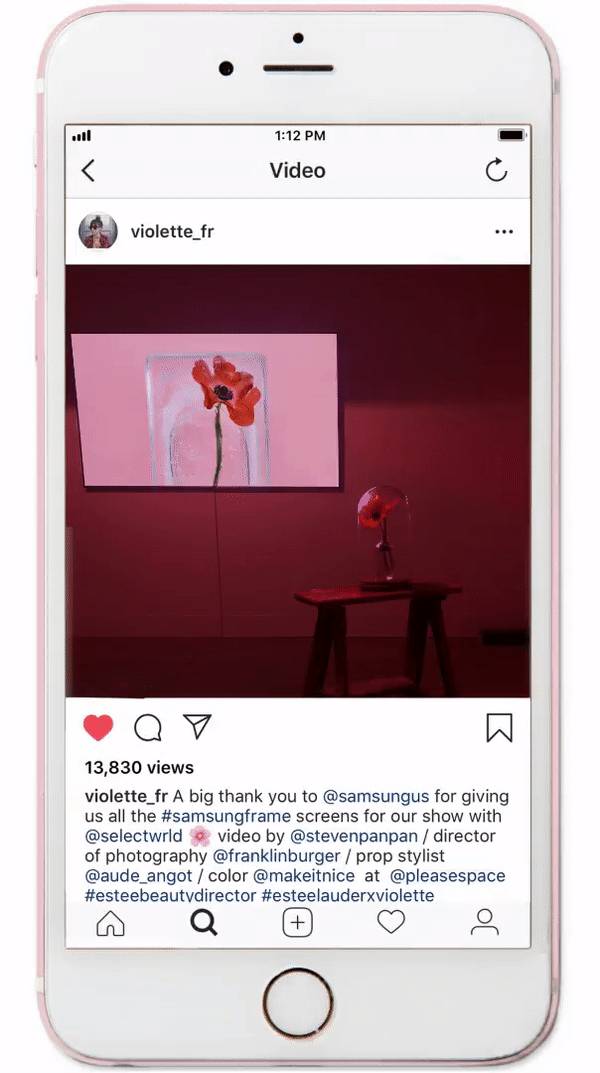This screenshot has width=600, height=1073.
Task: Create new post with plus icon
Action: (x=298, y=922)
